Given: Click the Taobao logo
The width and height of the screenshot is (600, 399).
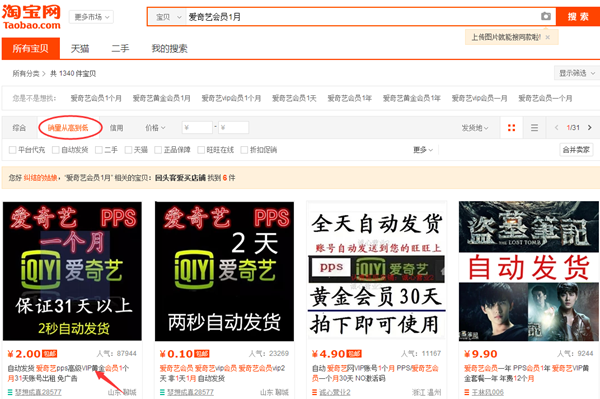Looking at the screenshot, I should pyautogui.click(x=31, y=17).
